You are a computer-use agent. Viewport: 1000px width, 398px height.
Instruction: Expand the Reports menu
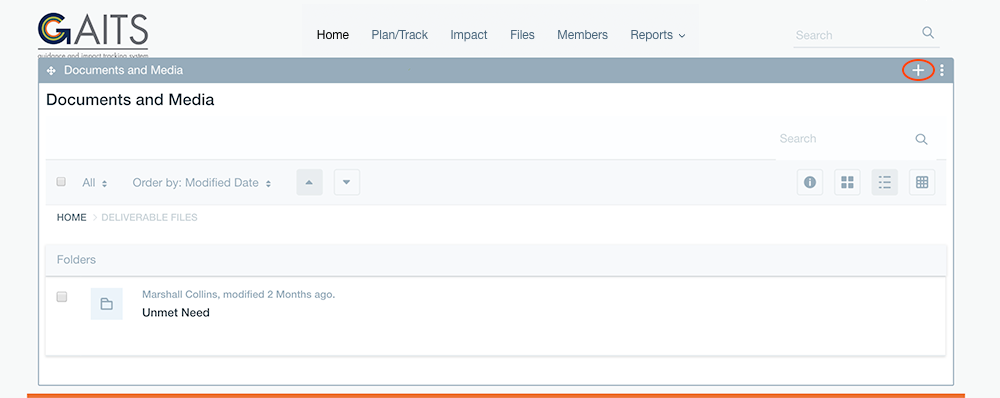coord(658,35)
